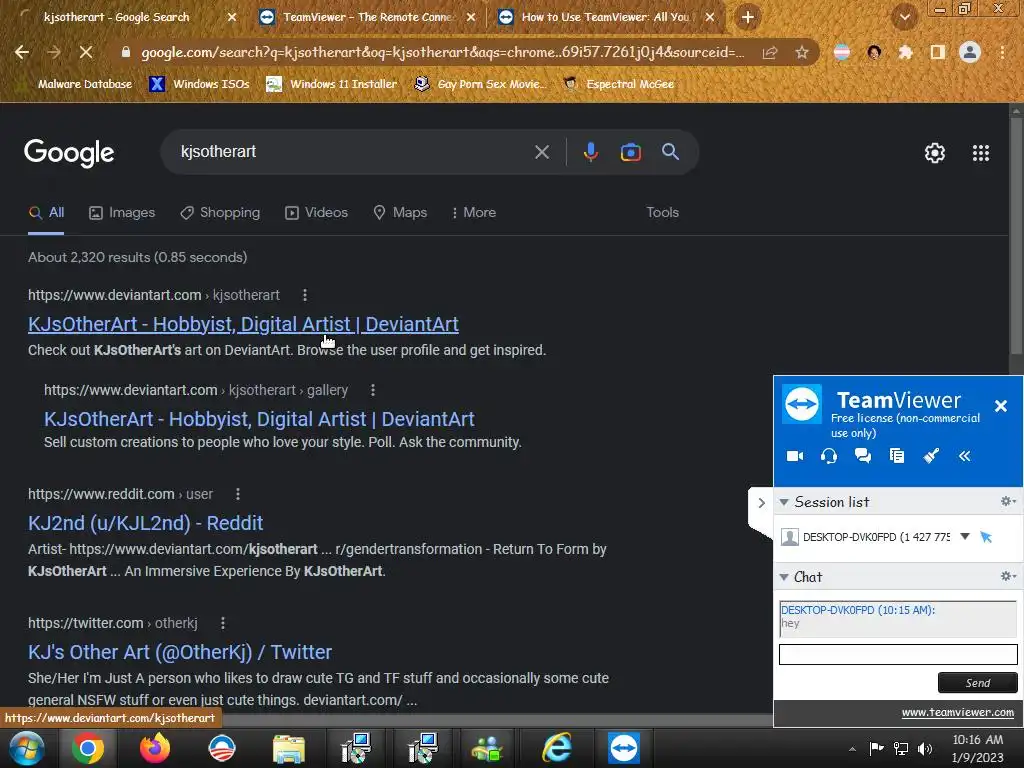Open the TeamViewer chat bubbles icon
The image size is (1024, 768).
[x=863, y=456]
